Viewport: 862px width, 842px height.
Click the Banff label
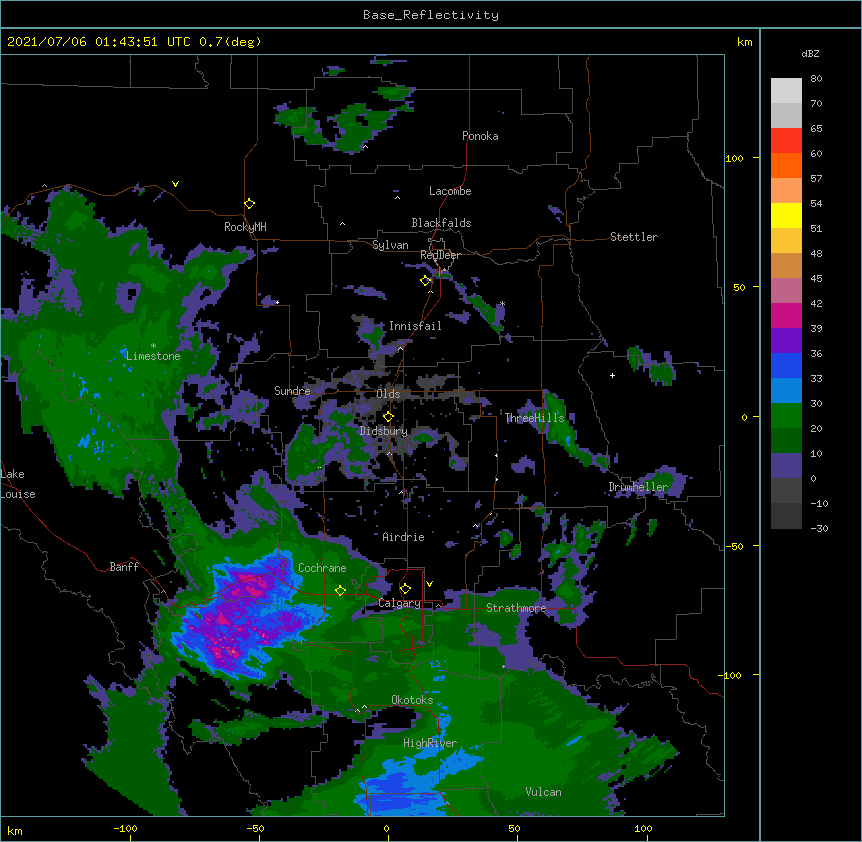[124, 567]
